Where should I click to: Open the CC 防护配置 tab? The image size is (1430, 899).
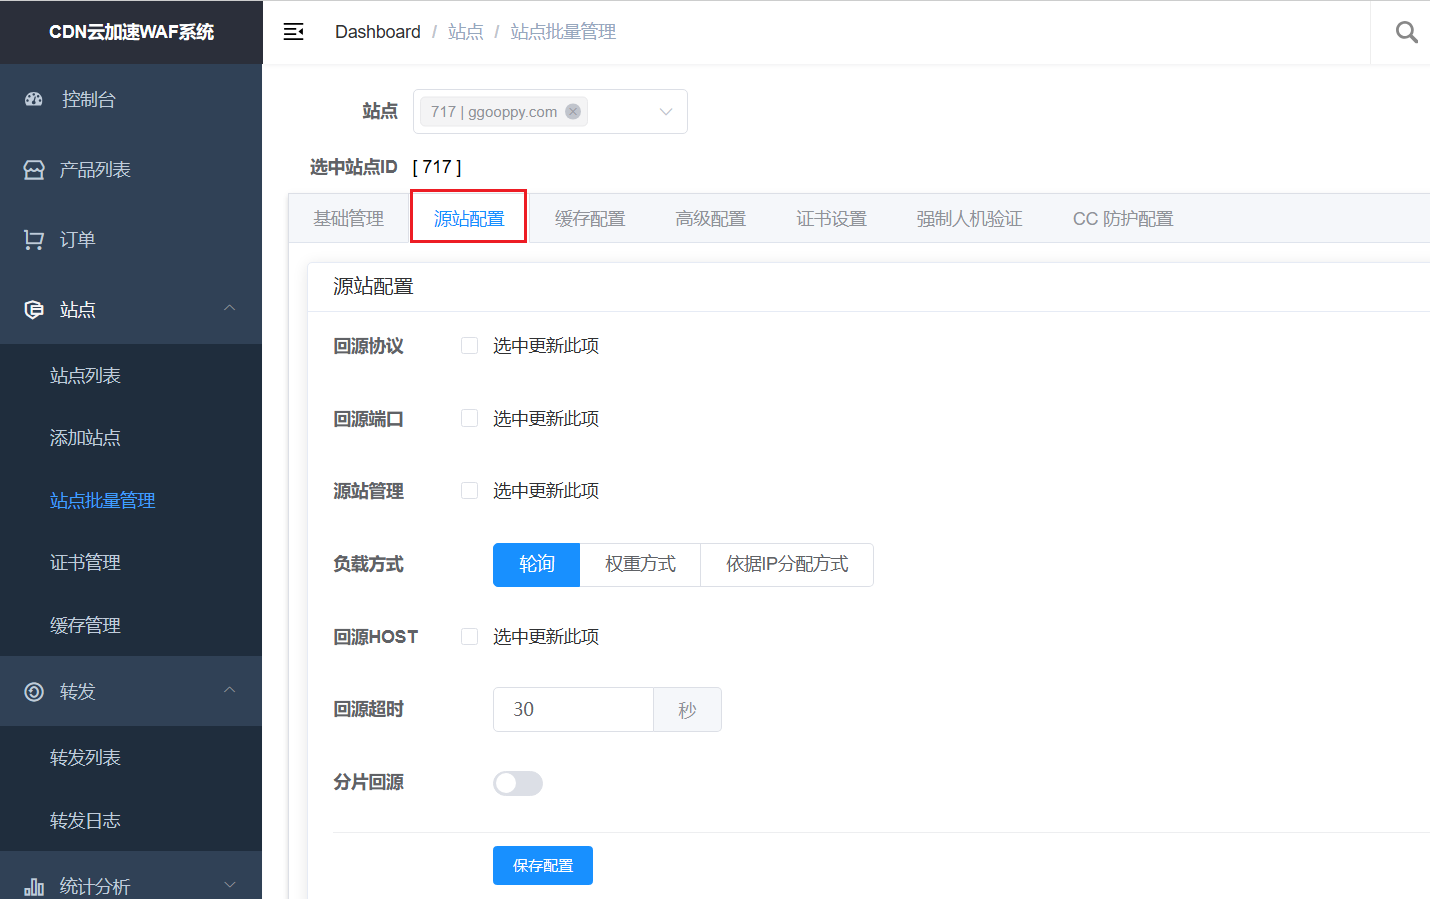pos(1122,219)
